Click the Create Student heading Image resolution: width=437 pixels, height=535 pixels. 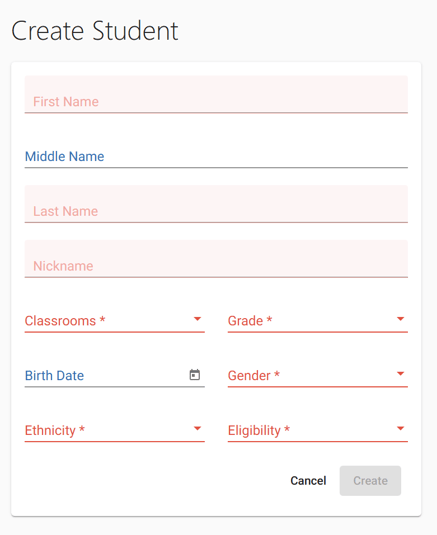tap(94, 31)
